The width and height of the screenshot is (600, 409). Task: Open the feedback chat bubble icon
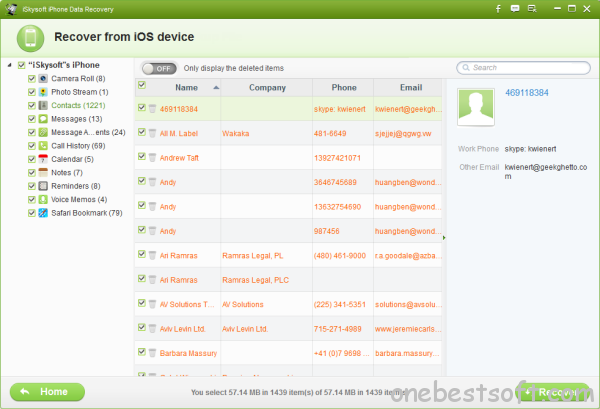coord(515,9)
